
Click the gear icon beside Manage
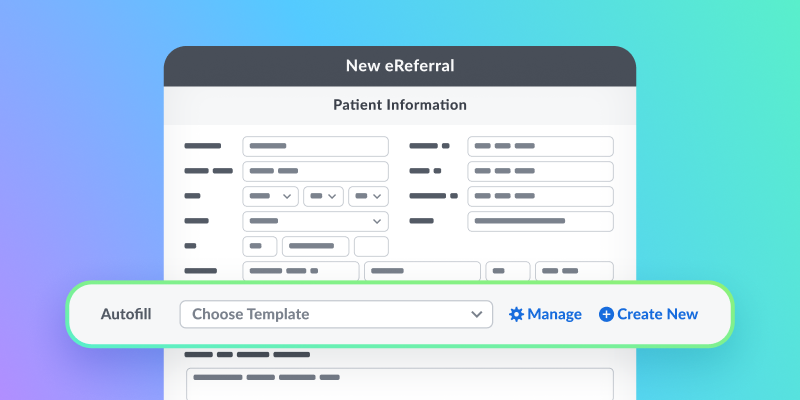coord(516,314)
